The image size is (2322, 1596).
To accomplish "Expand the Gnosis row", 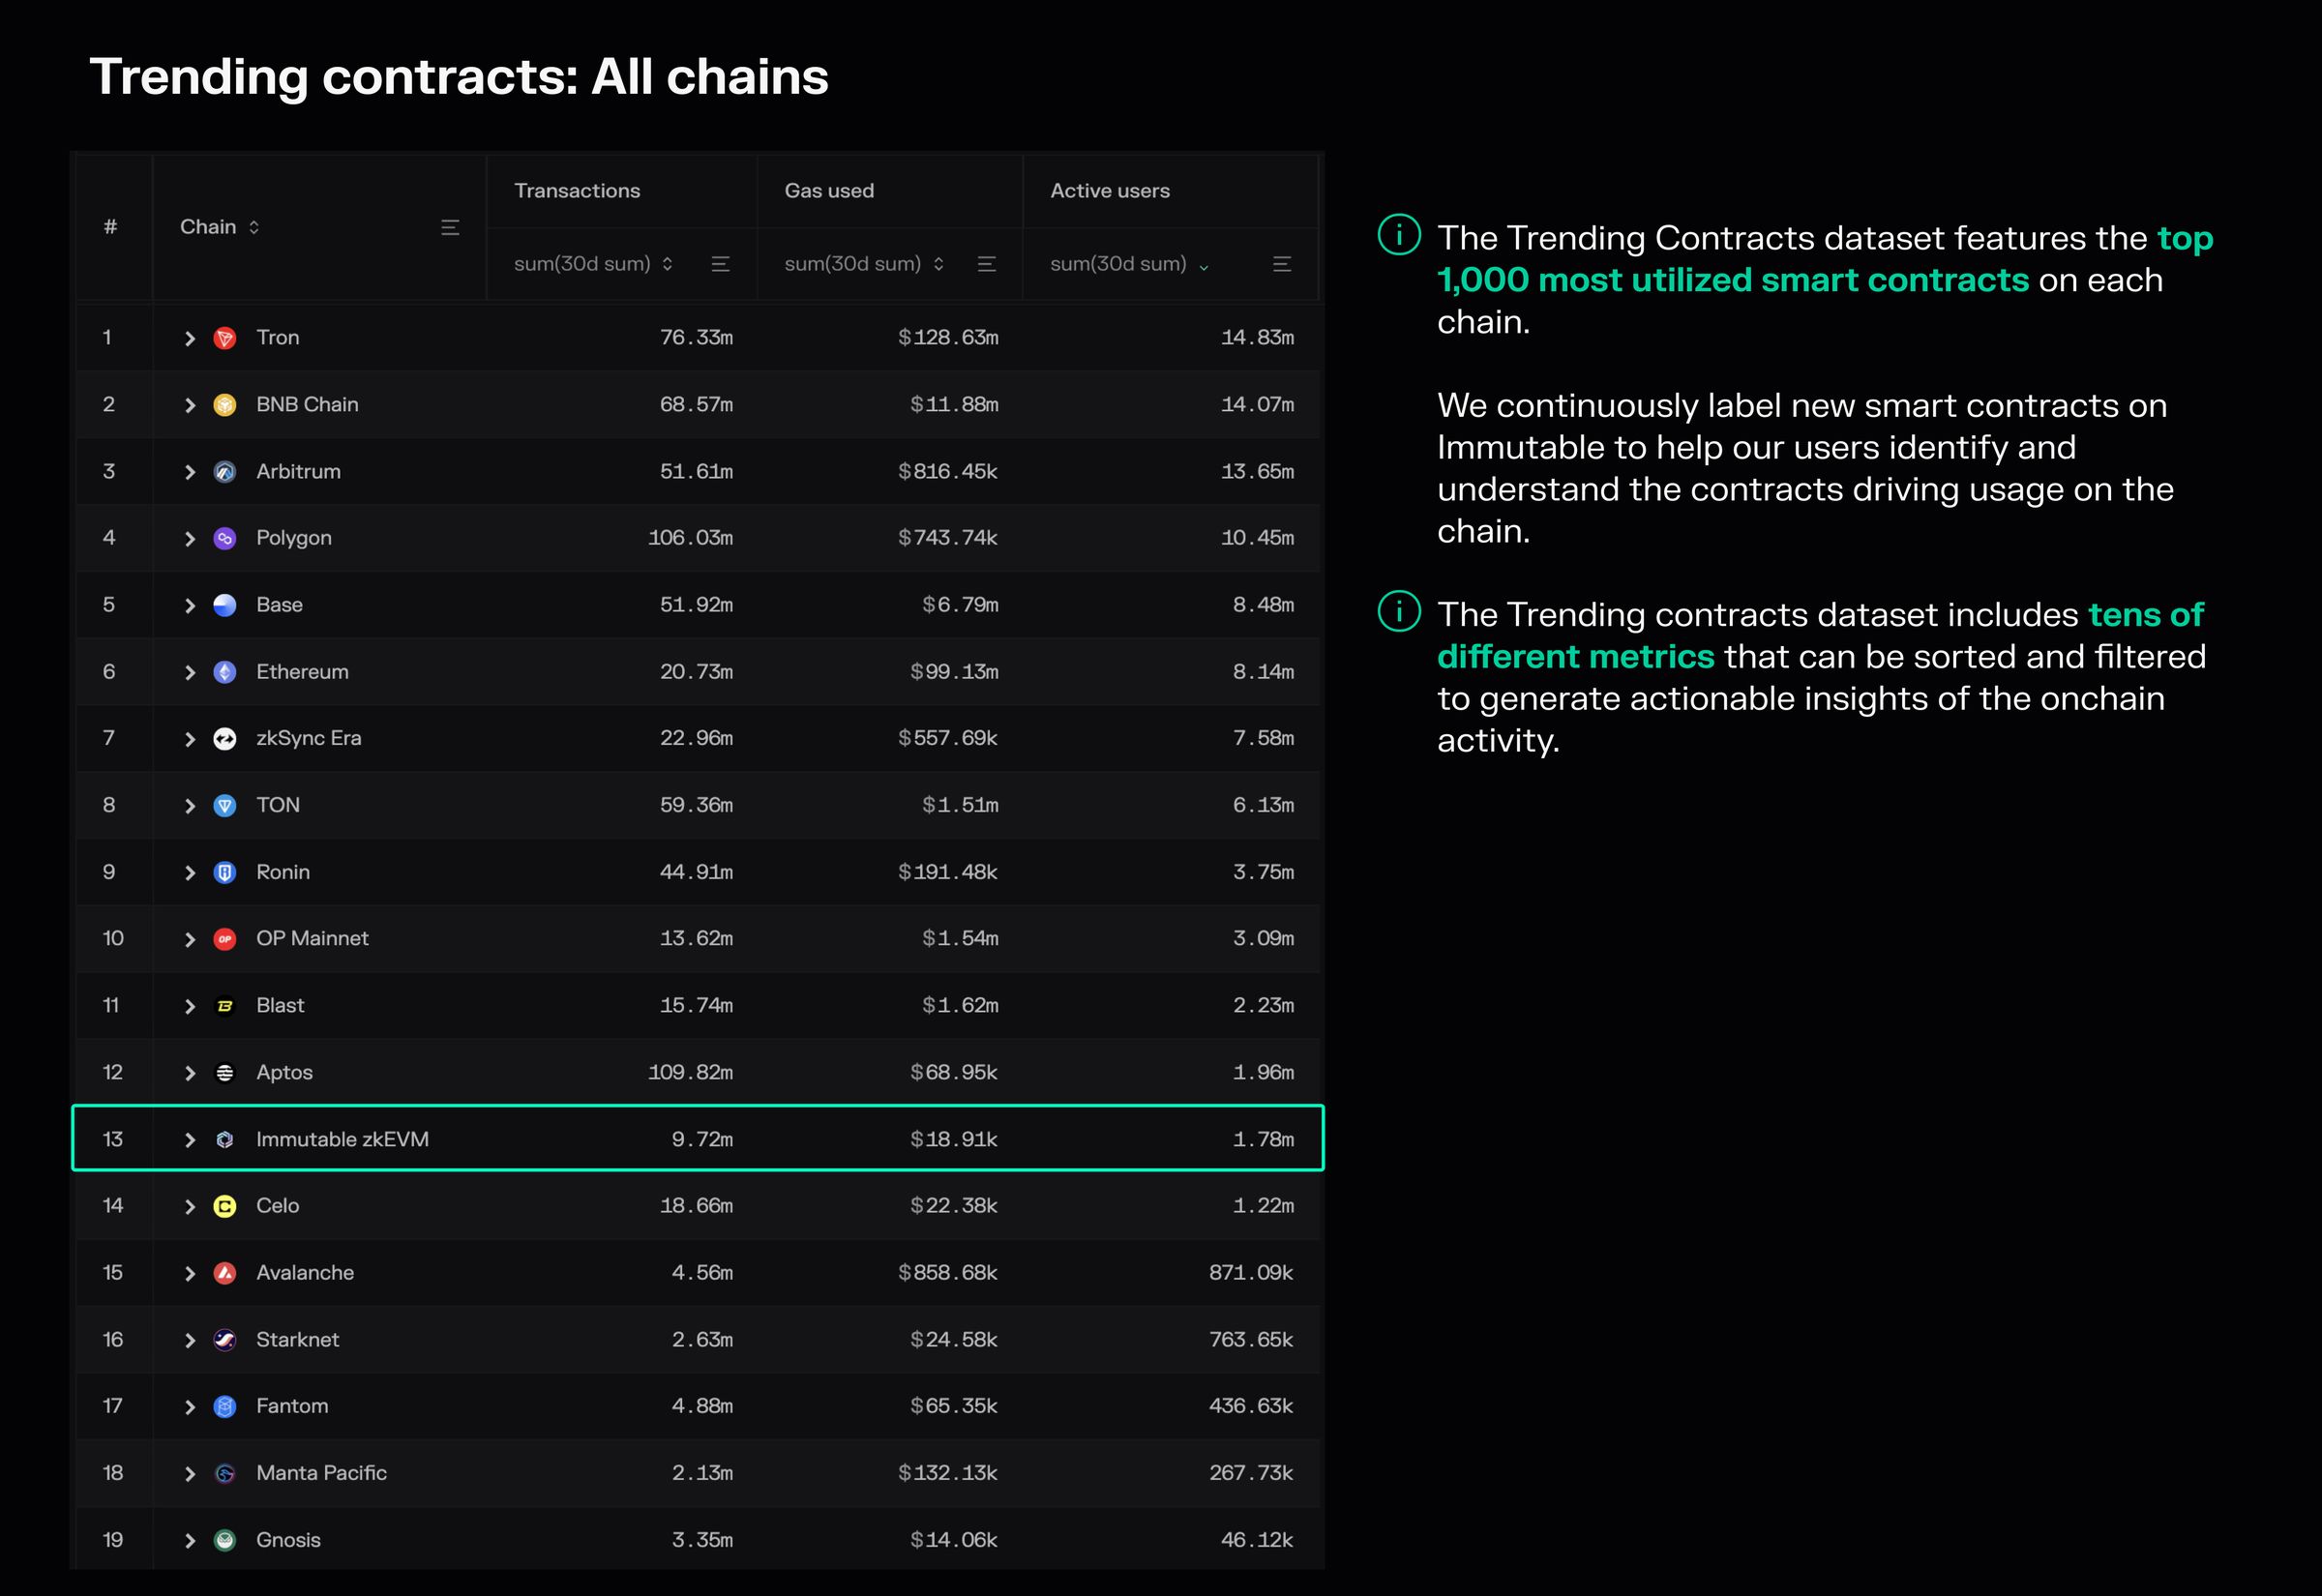I will click(x=190, y=1541).
